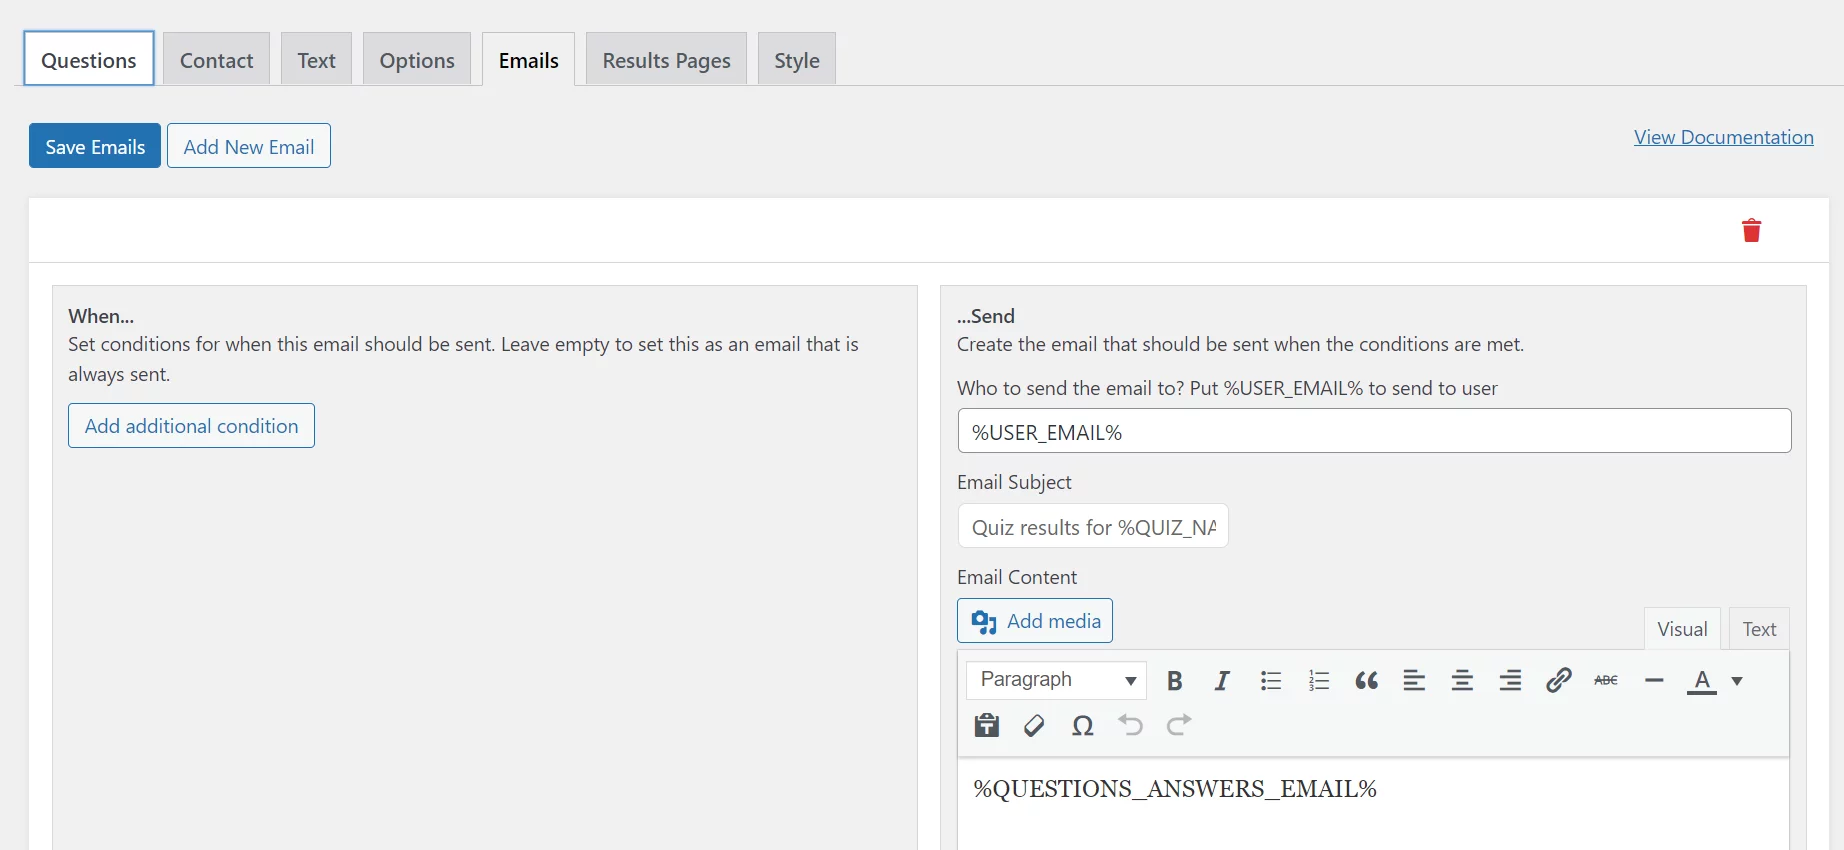Image resolution: width=1844 pixels, height=850 pixels.
Task: Click the Email Subject input field
Action: pos(1092,527)
